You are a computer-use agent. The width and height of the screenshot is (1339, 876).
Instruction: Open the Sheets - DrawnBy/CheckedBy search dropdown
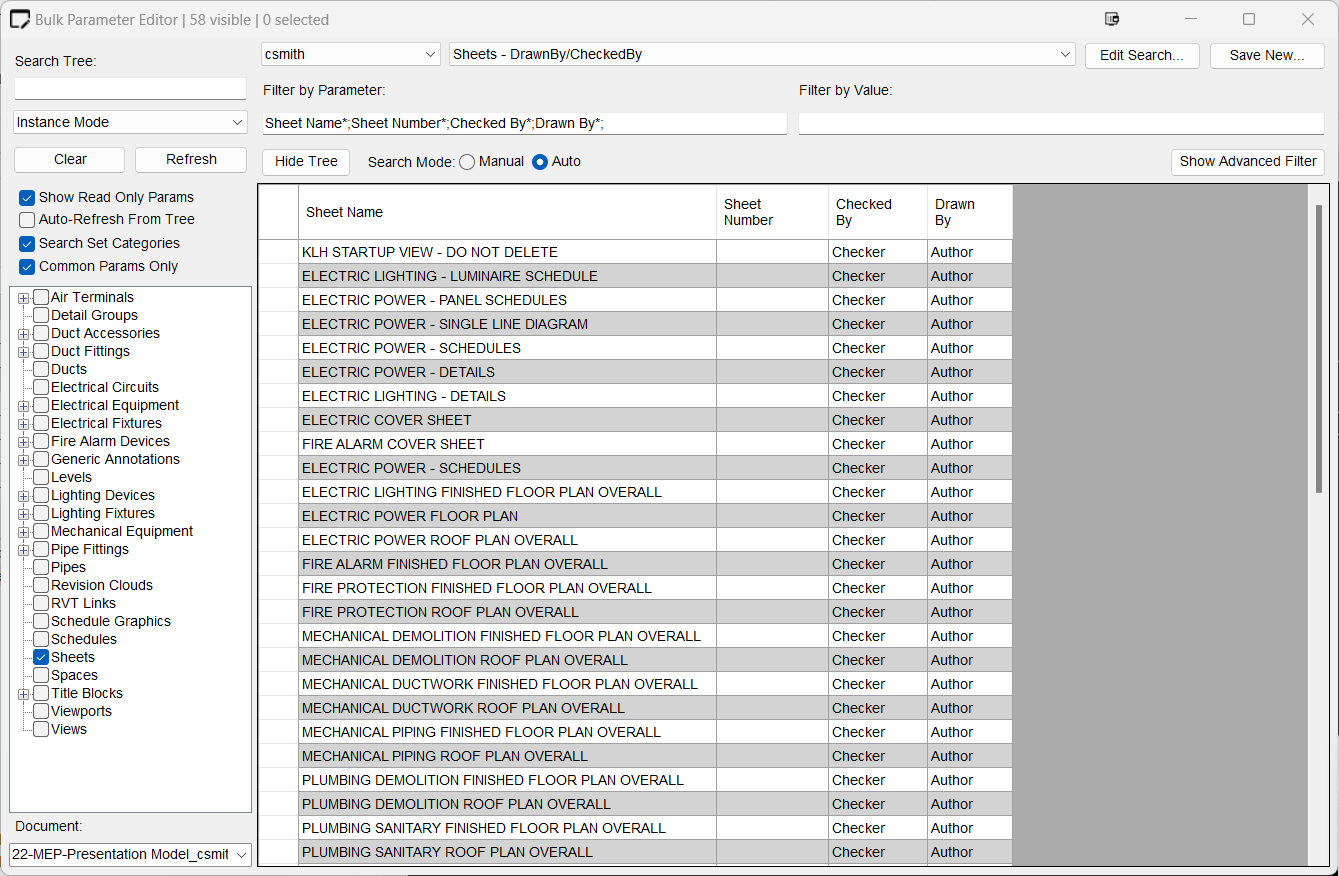[762, 54]
